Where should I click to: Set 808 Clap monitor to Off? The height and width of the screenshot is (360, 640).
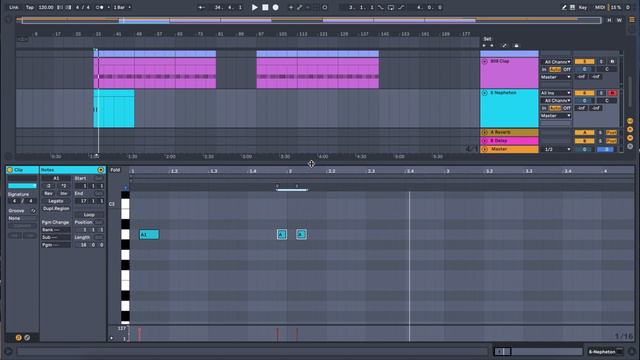pos(567,69)
